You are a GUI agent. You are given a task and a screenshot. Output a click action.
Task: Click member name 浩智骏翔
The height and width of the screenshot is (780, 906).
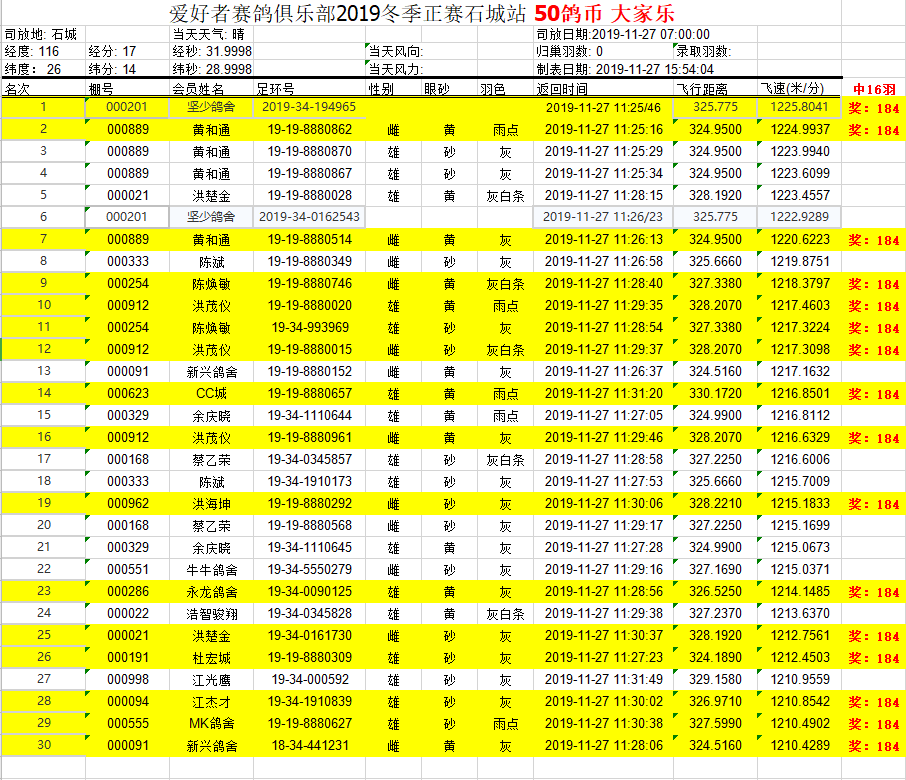(x=211, y=614)
